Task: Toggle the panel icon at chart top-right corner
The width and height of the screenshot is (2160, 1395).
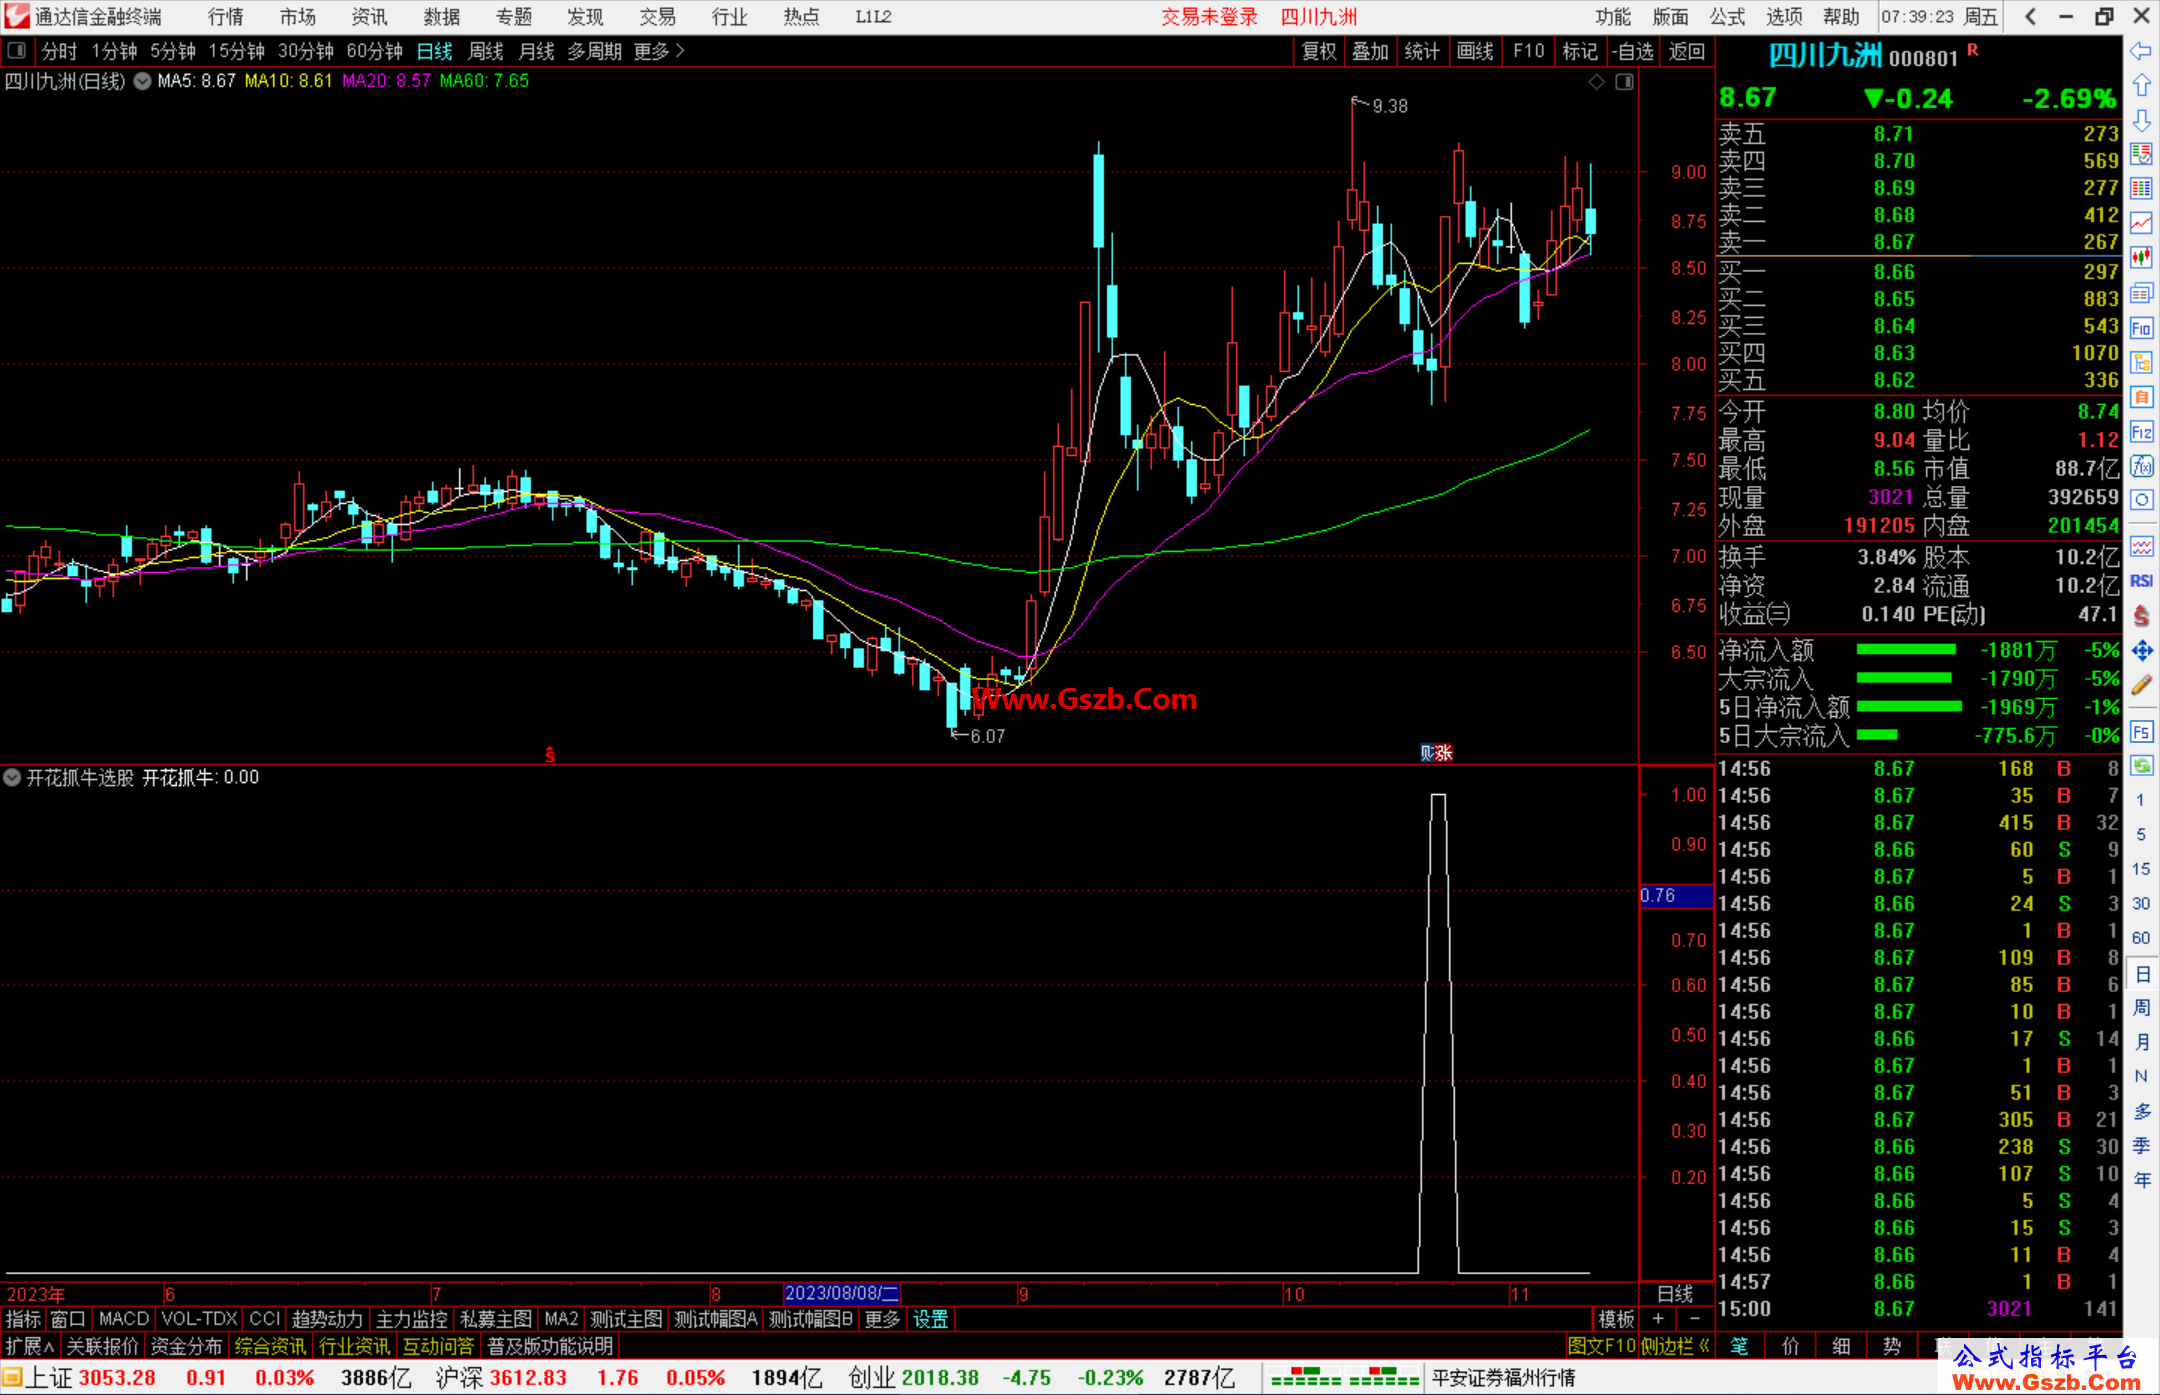Action: (x=1625, y=82)
